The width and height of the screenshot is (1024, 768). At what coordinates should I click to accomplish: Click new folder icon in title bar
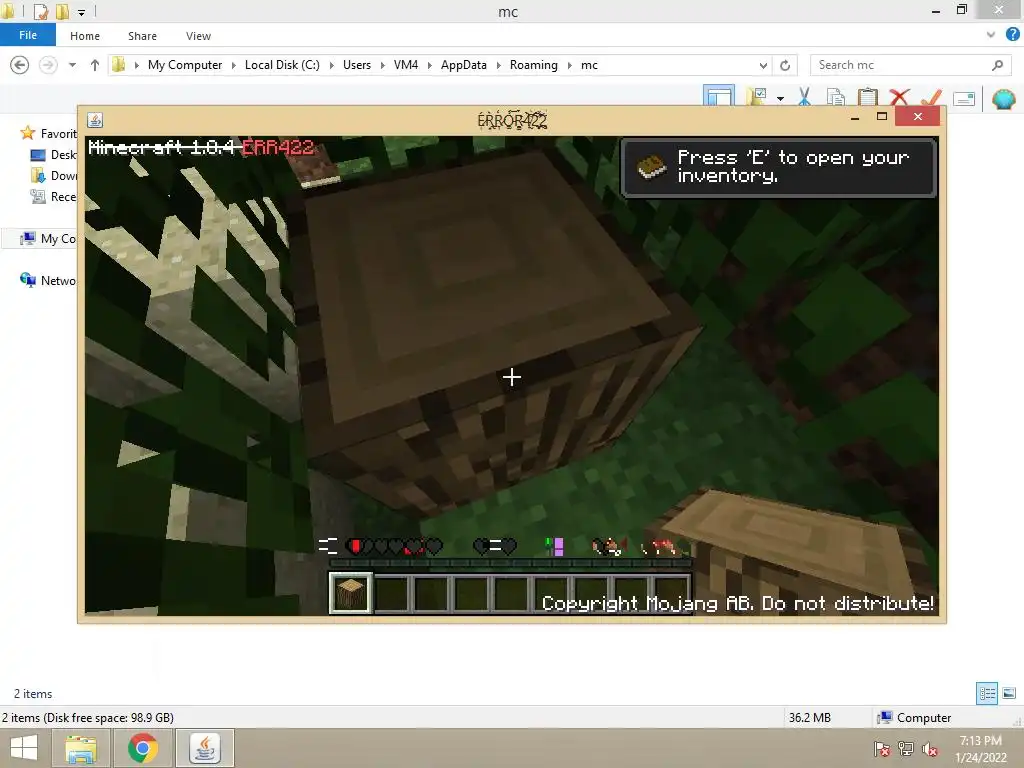(x=62, y=11)
